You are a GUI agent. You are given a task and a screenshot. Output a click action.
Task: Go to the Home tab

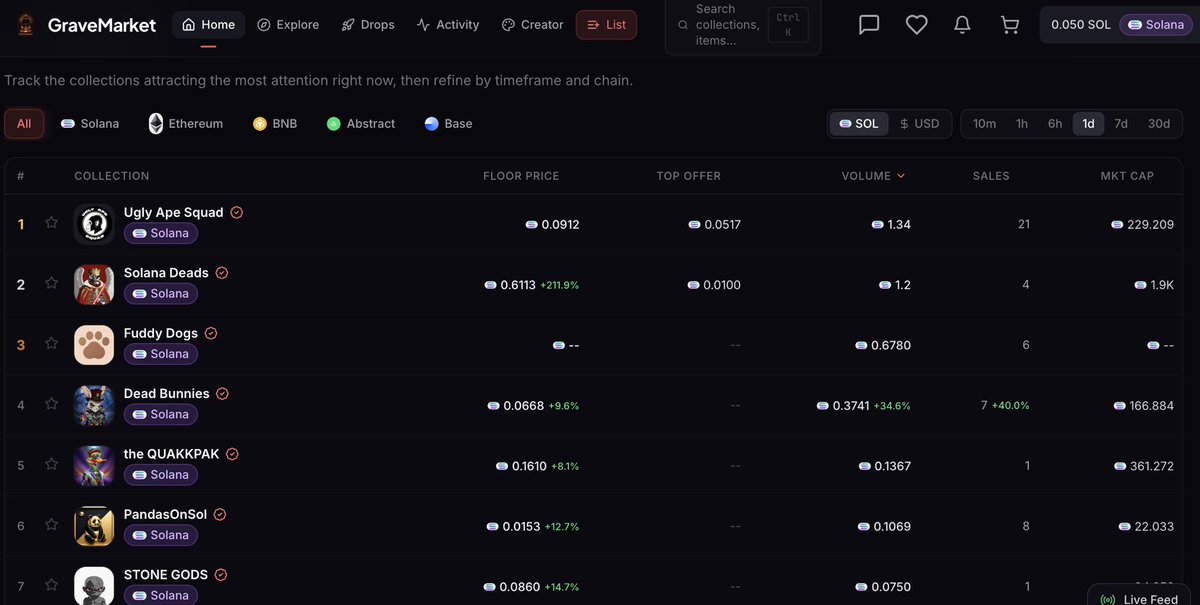(x=209, y=25)
